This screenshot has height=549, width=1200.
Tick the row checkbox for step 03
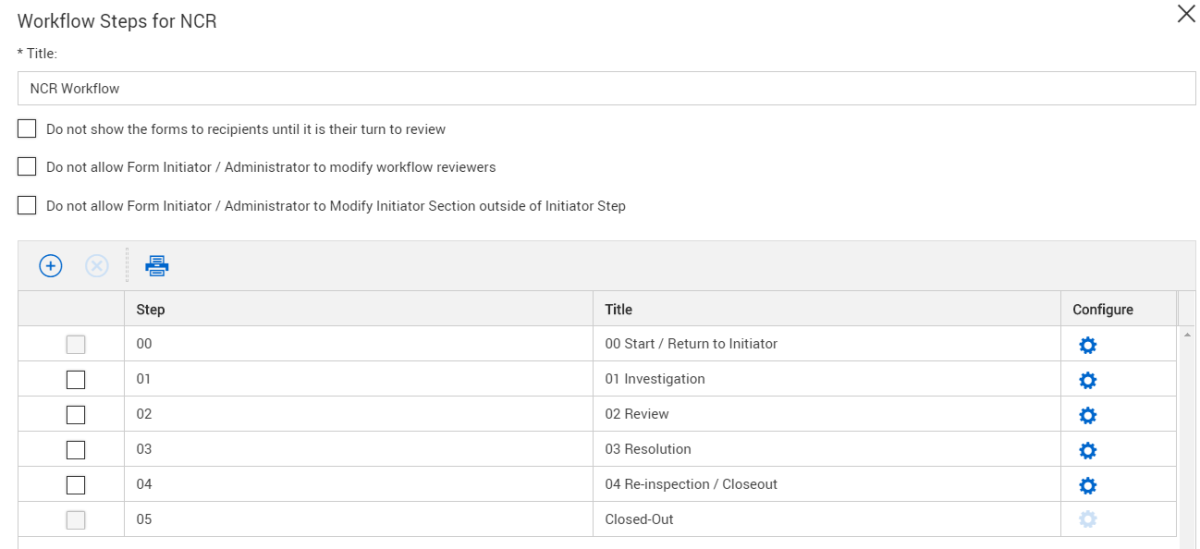click(x=76, y=450)
